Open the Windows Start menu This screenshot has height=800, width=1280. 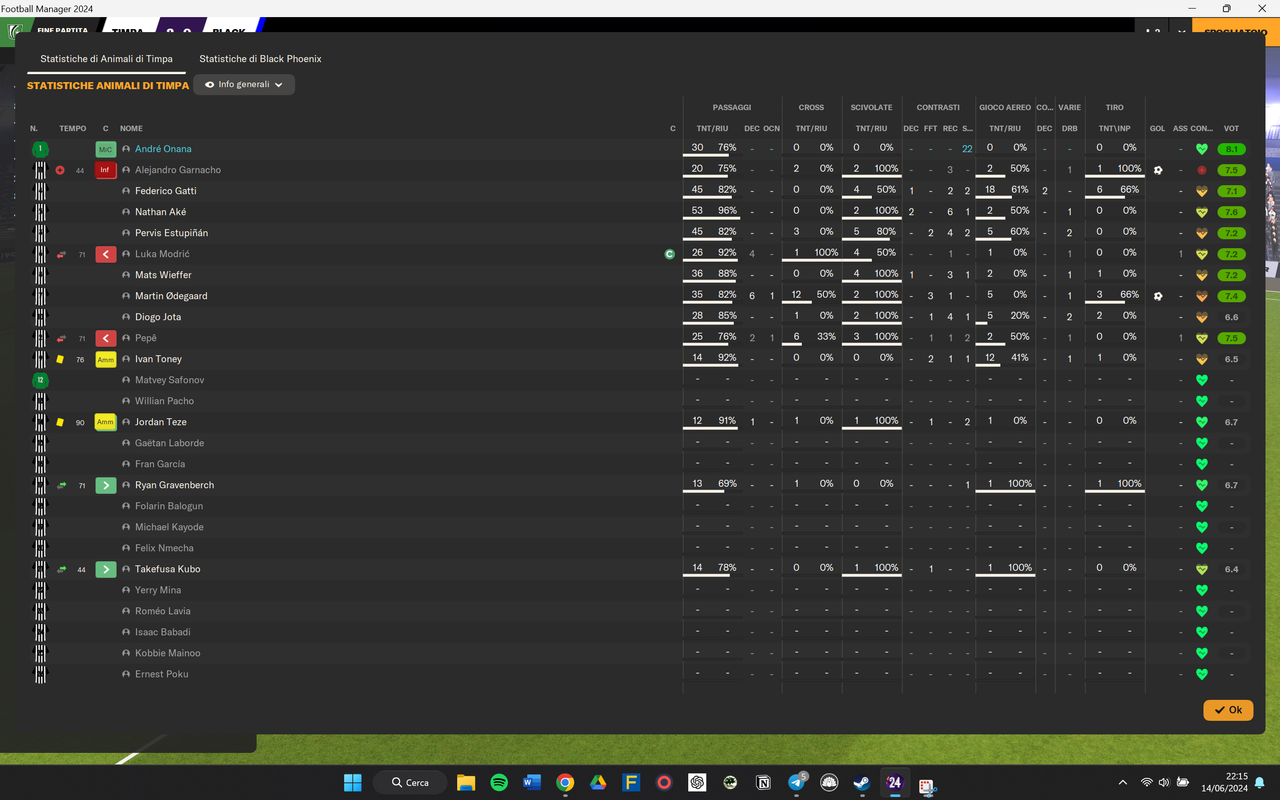353,782
